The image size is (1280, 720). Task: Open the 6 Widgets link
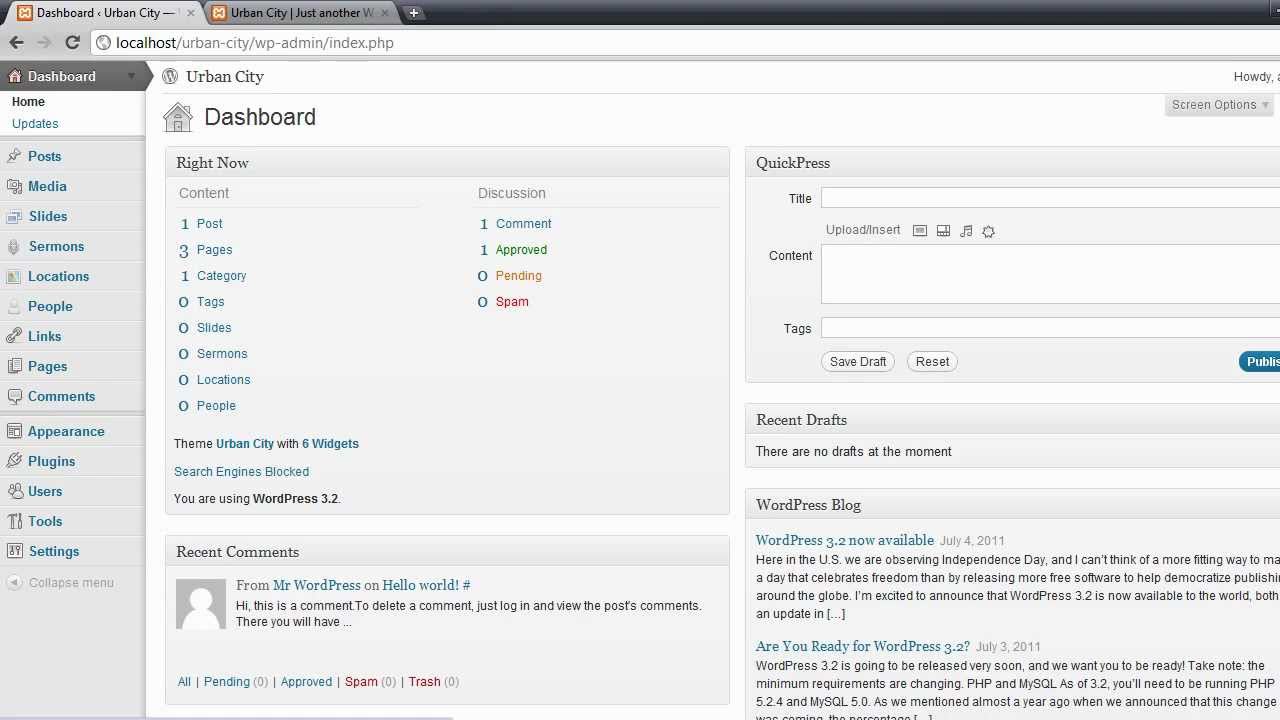330,444
